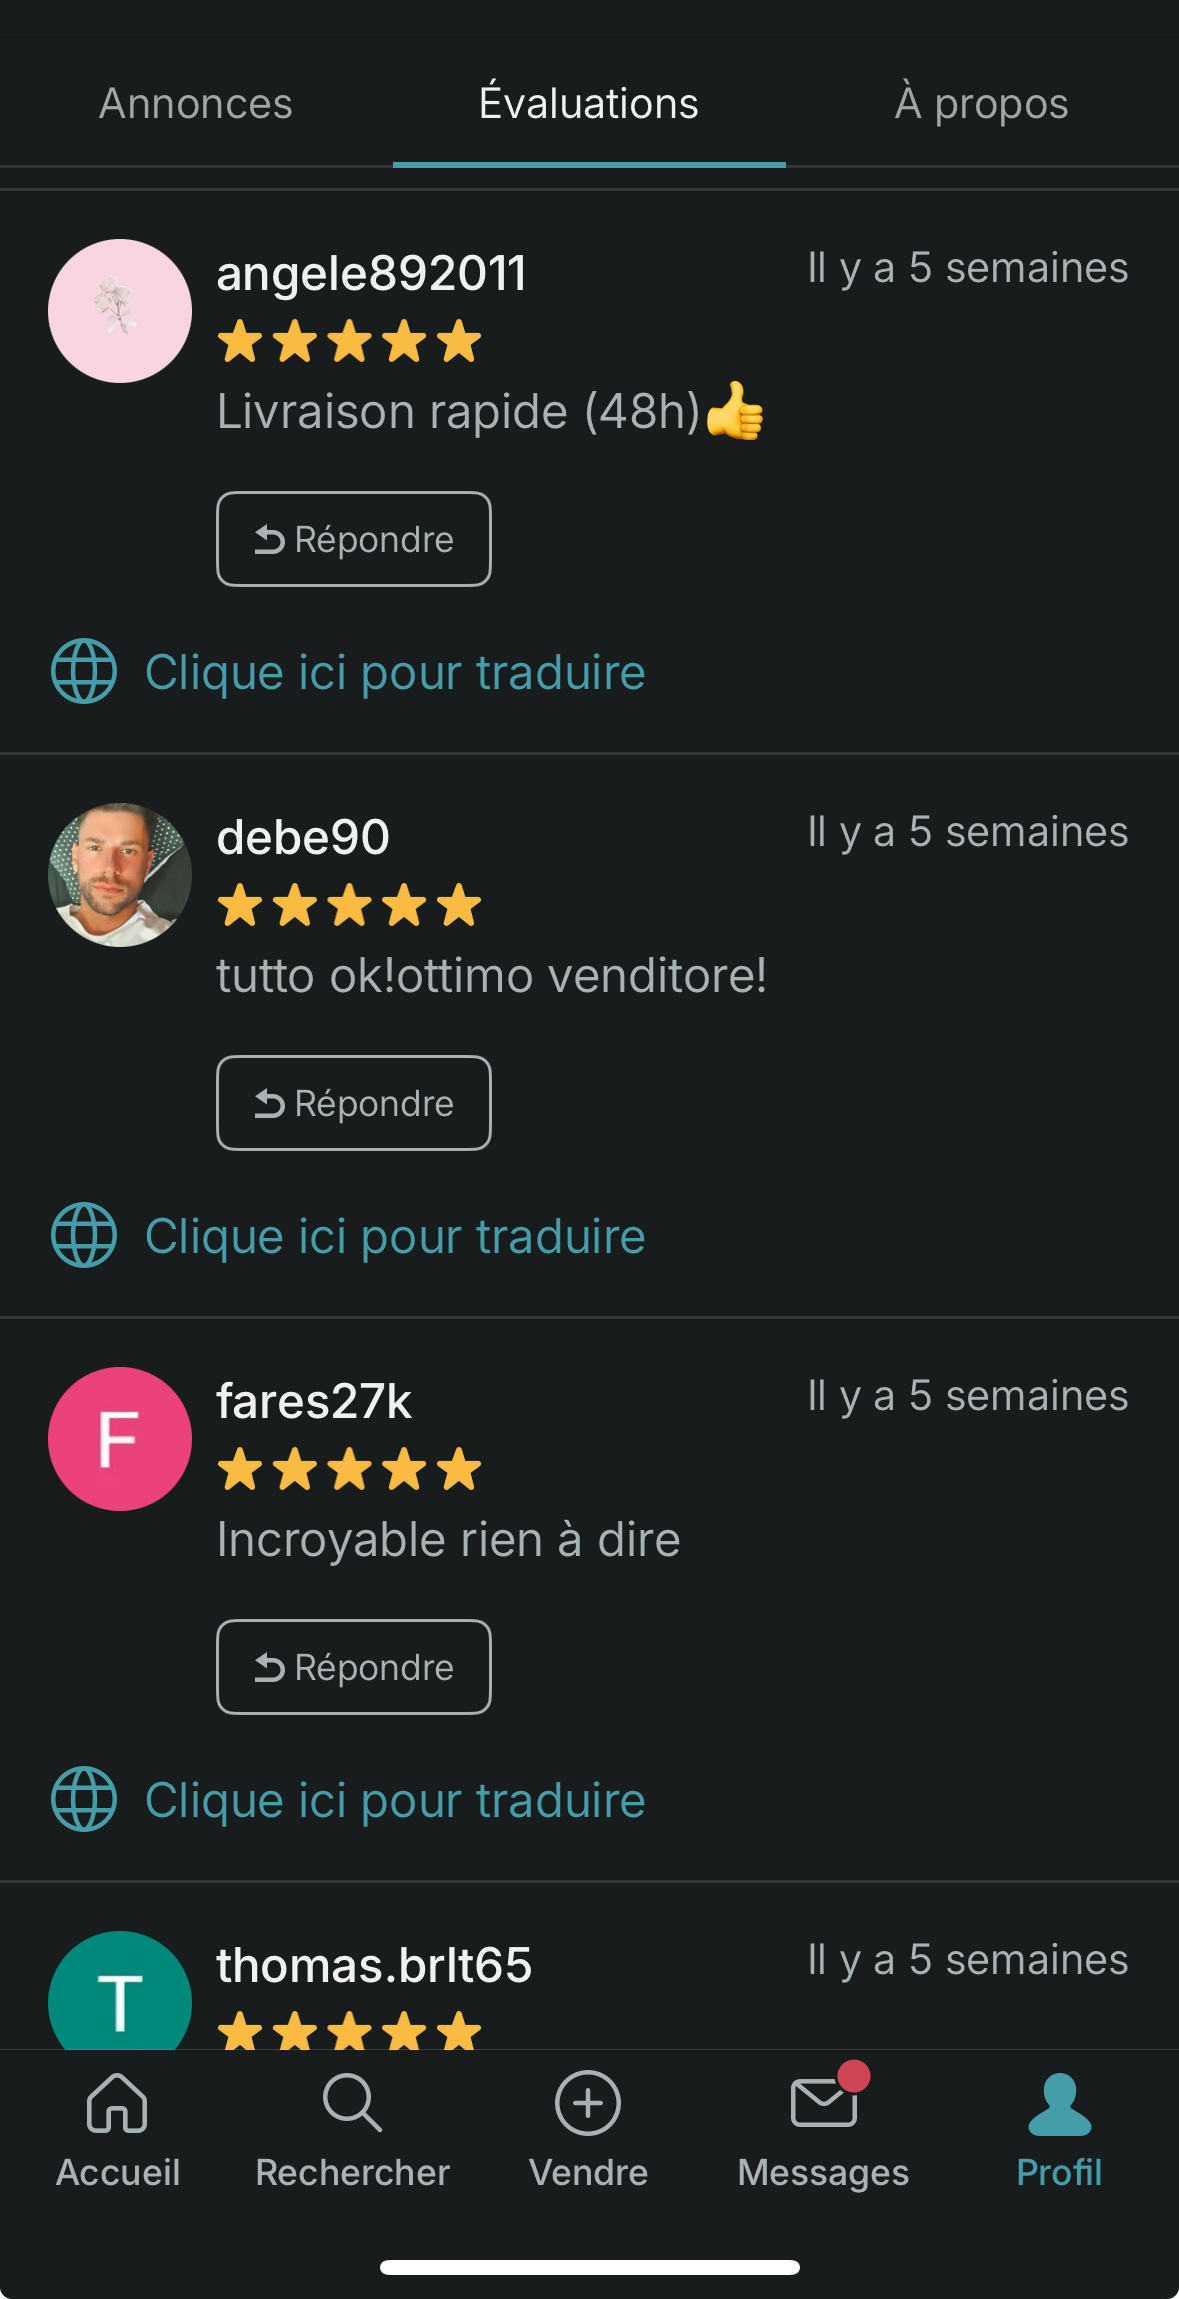The height and width of the screenshot is (2299, 1179).
Task: Click globe icon under angele892011's review
Action: click(x=84, y=671)
